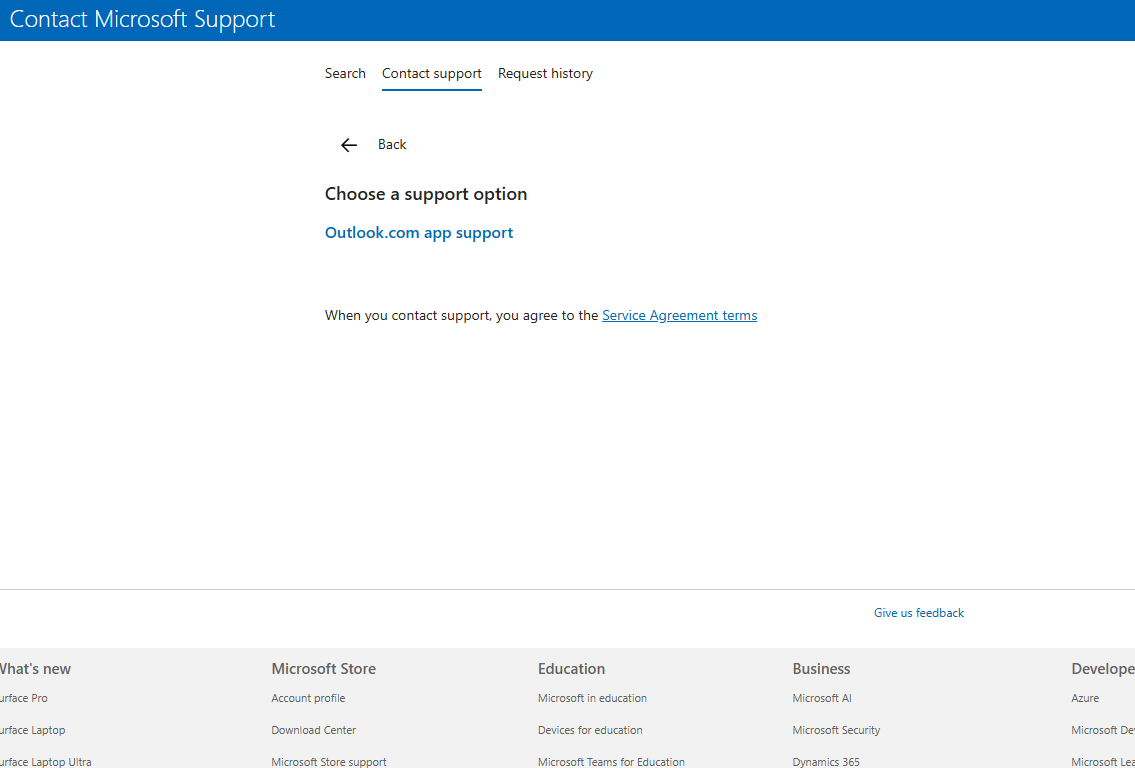This screenshot has height=768, width=1135.
Task: Open the Download Center footer link
Action: tap(313, 730)
